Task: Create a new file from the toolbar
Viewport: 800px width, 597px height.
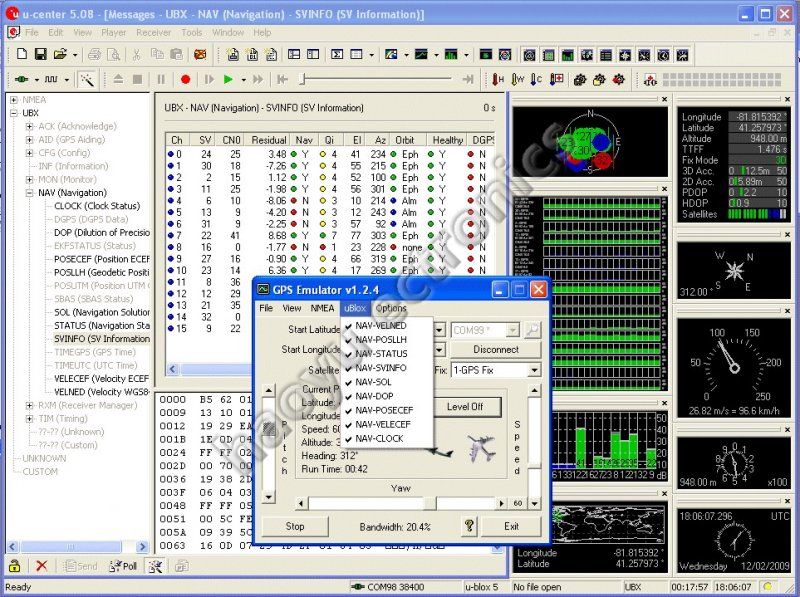Action: [x=21, y=54]
